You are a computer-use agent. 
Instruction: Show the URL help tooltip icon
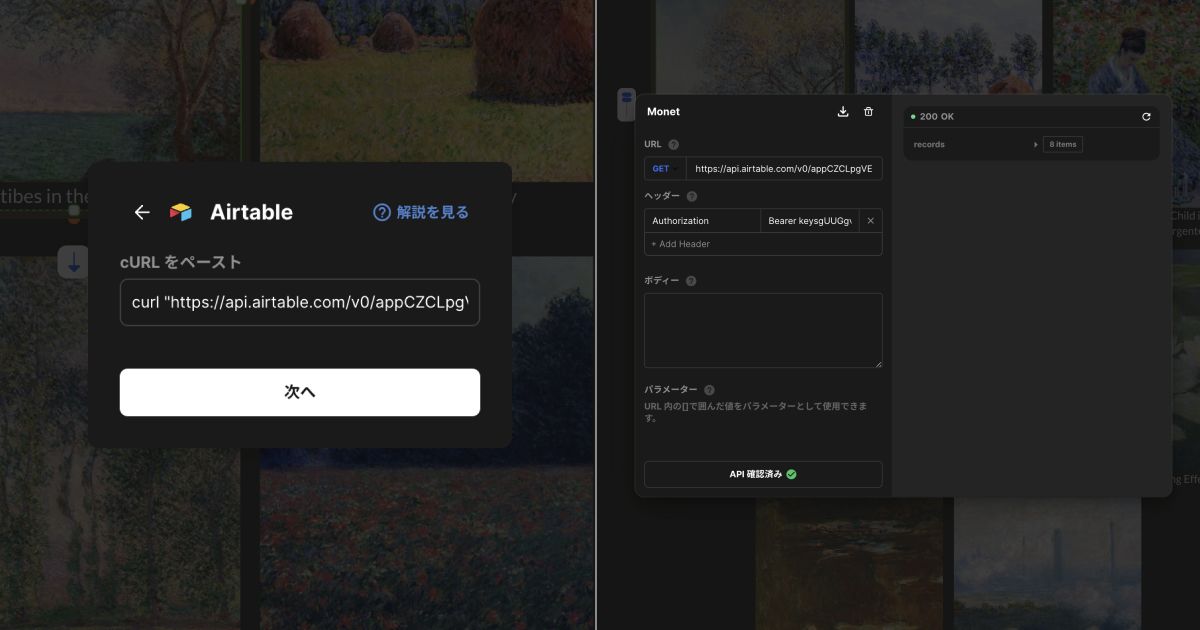point(673,145)
